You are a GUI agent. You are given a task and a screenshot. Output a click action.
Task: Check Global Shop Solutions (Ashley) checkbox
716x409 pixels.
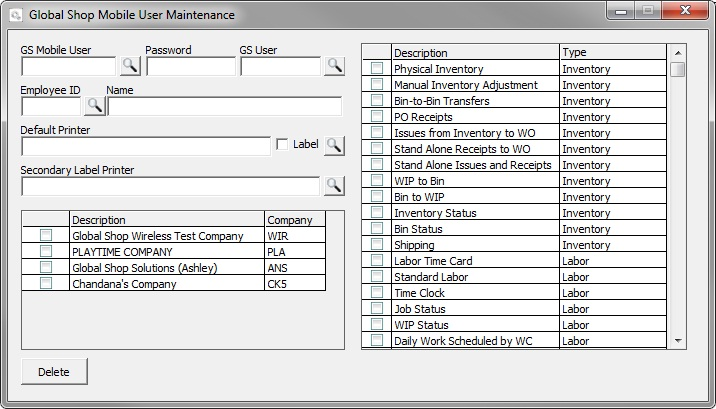(46, 267)
